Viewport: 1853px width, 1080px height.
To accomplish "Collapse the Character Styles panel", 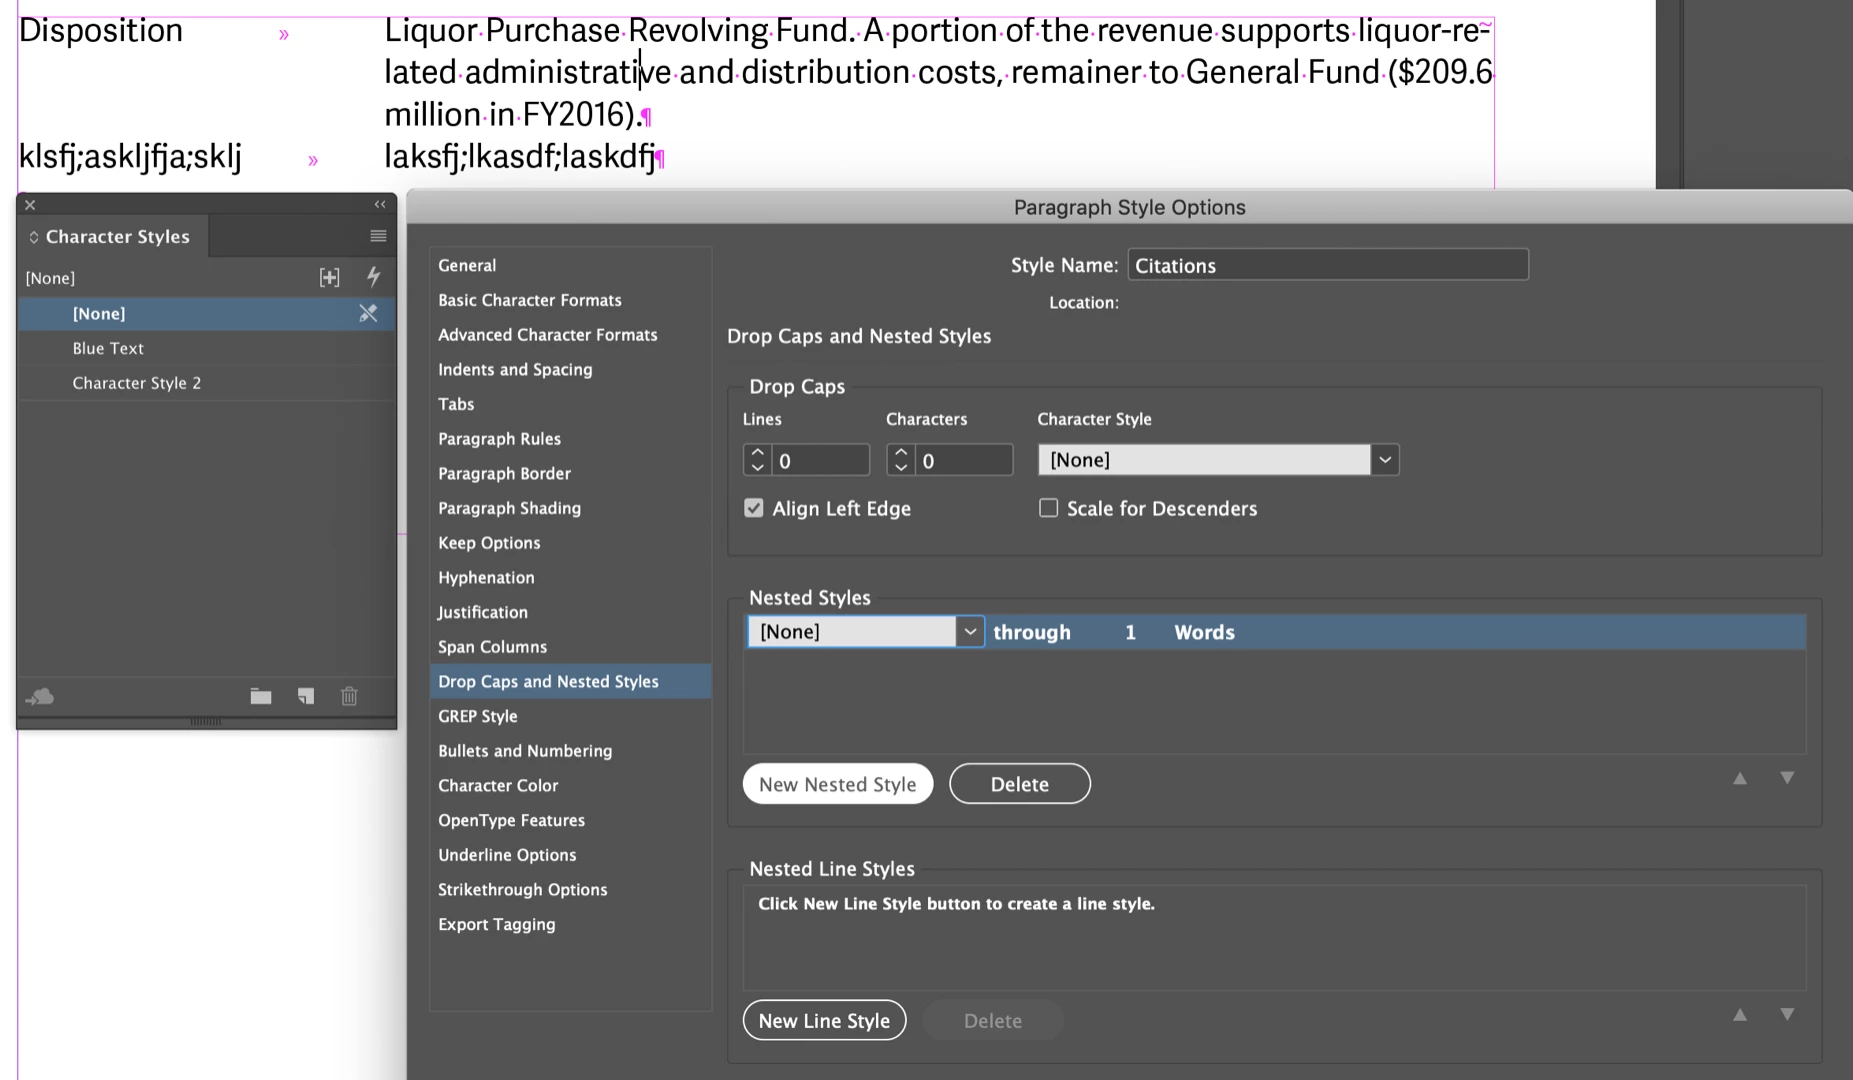I will point(380,204).
